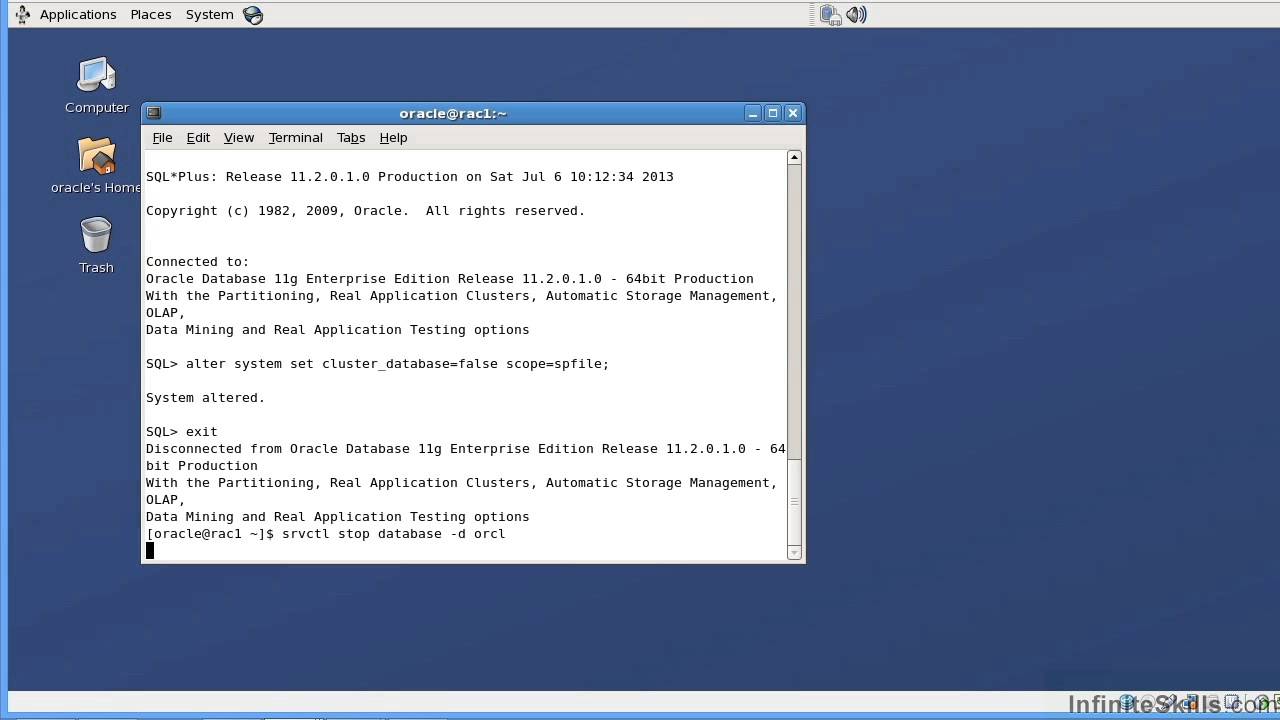Click the 'Disconnected from Oracle Database' line
This screenshot has width=1280, height=720.
click(466, 449)
